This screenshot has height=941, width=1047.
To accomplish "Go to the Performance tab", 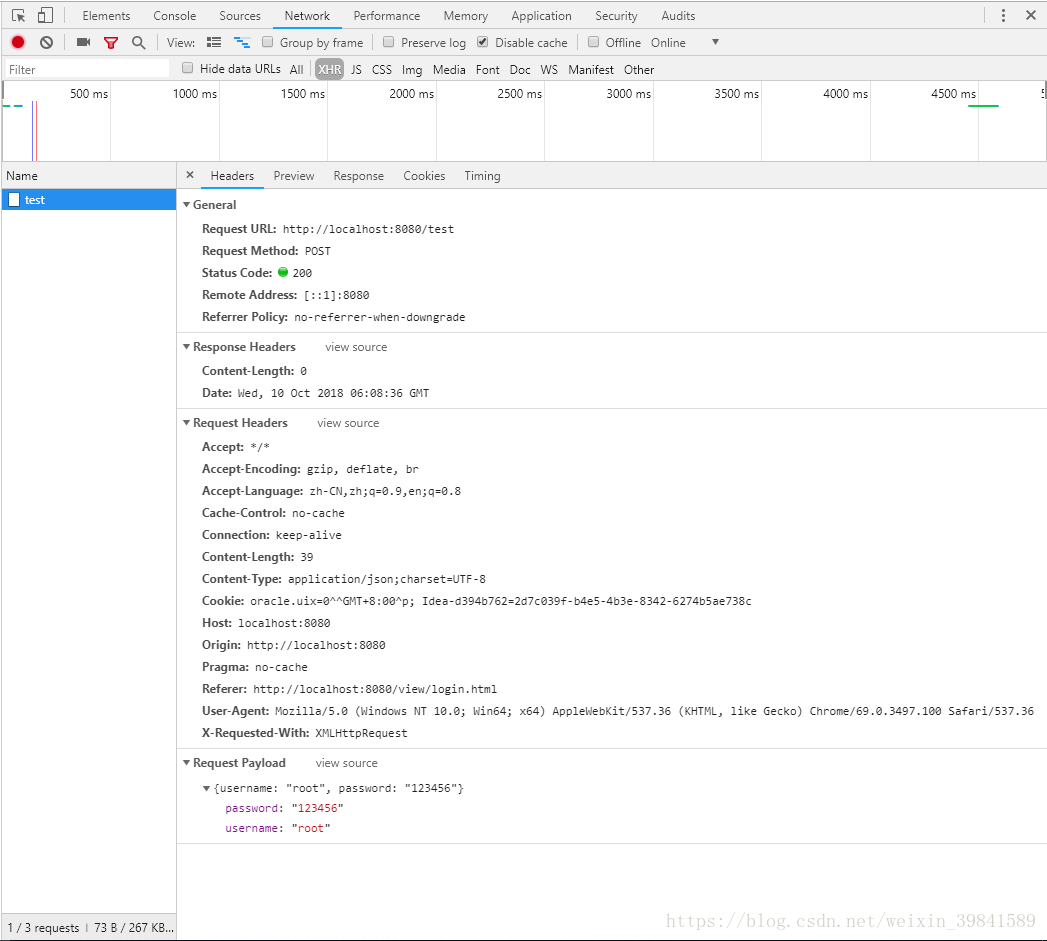I will [x=387, y=15].
